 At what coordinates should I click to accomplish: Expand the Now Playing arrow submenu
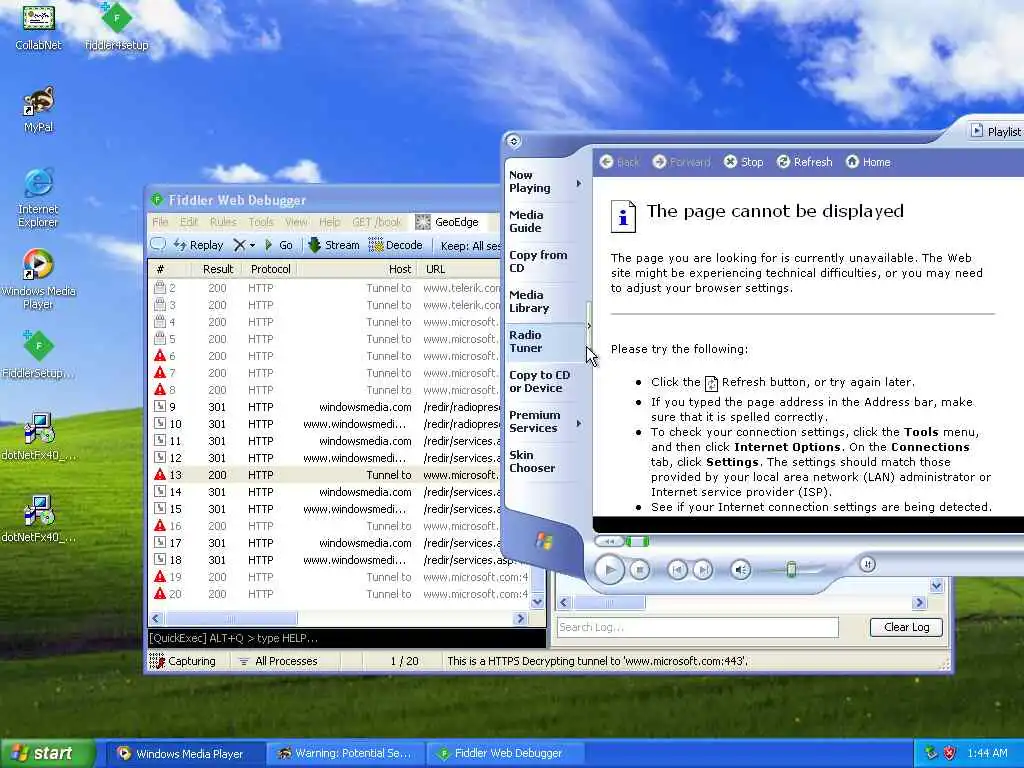[579, 184]
